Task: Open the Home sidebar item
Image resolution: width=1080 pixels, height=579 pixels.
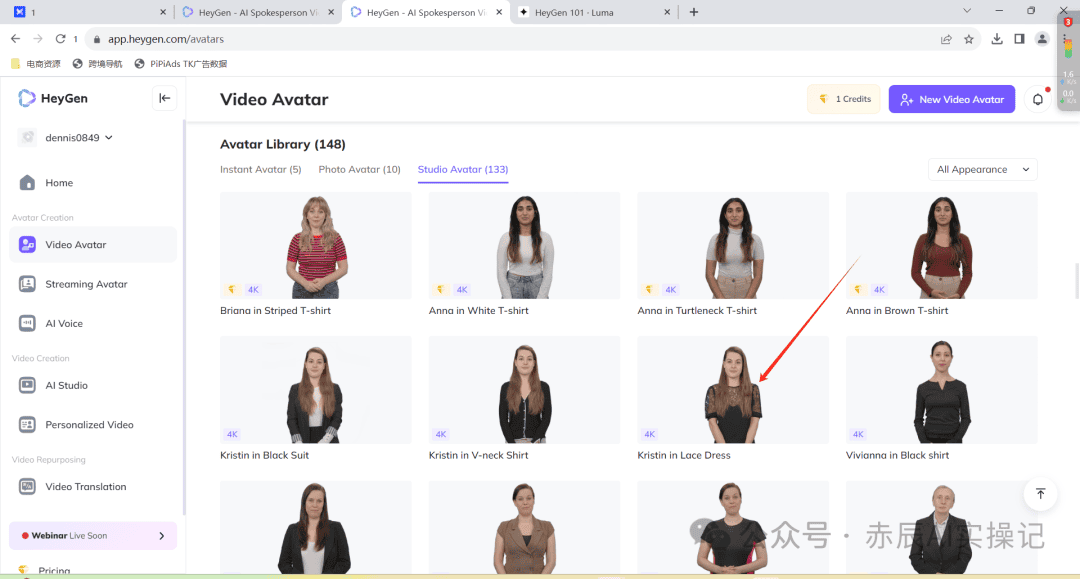Action: (x=59, y=183)
